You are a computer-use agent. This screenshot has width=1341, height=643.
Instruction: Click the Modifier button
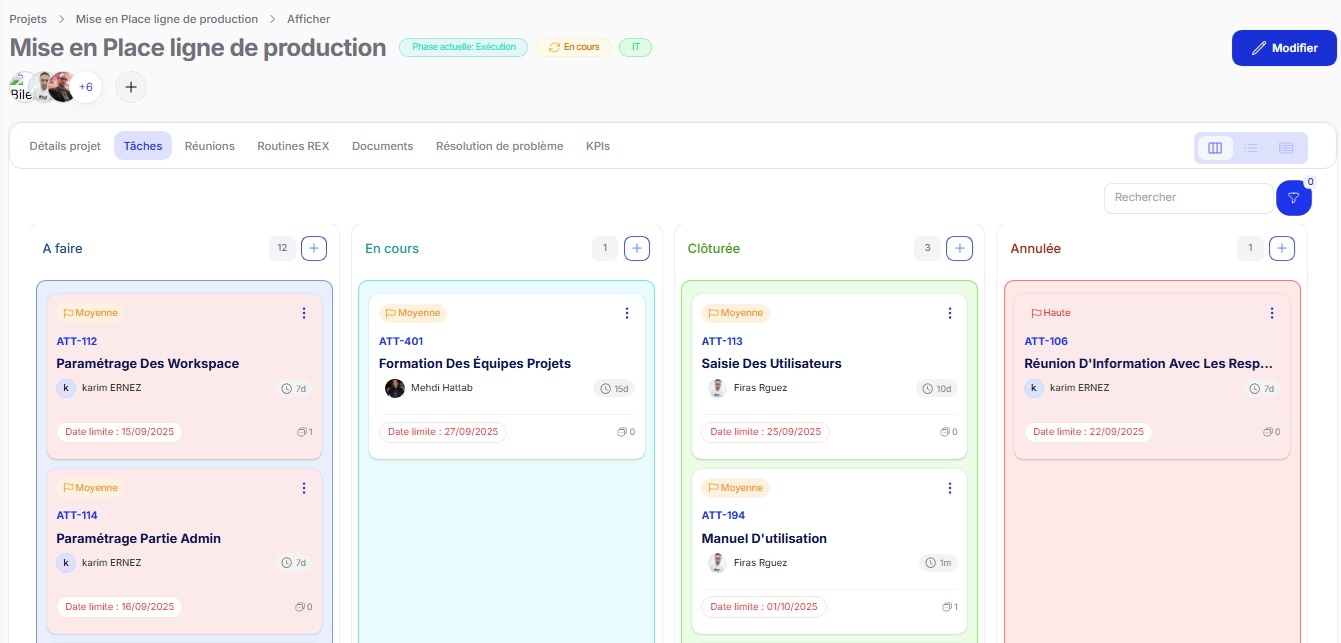click(1284, 48)
